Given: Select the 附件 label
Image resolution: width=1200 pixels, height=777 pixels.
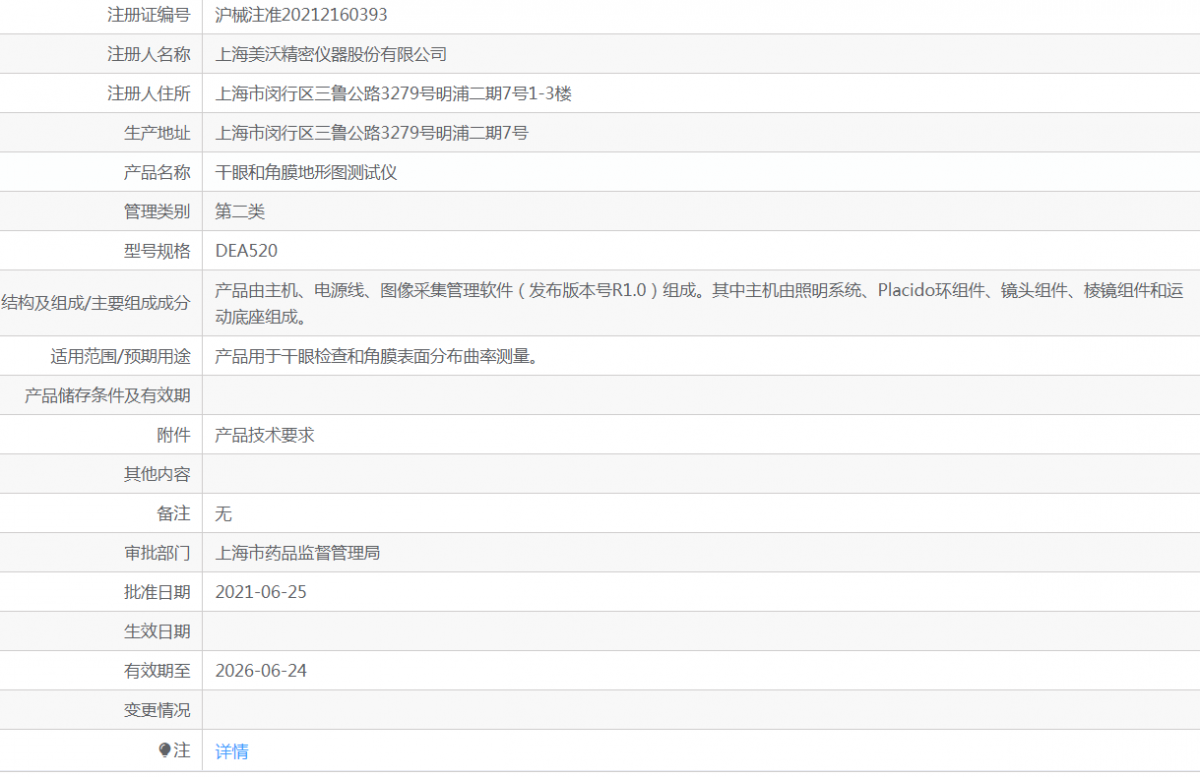Looking at the screenshot, I should [x=174, y=435].
